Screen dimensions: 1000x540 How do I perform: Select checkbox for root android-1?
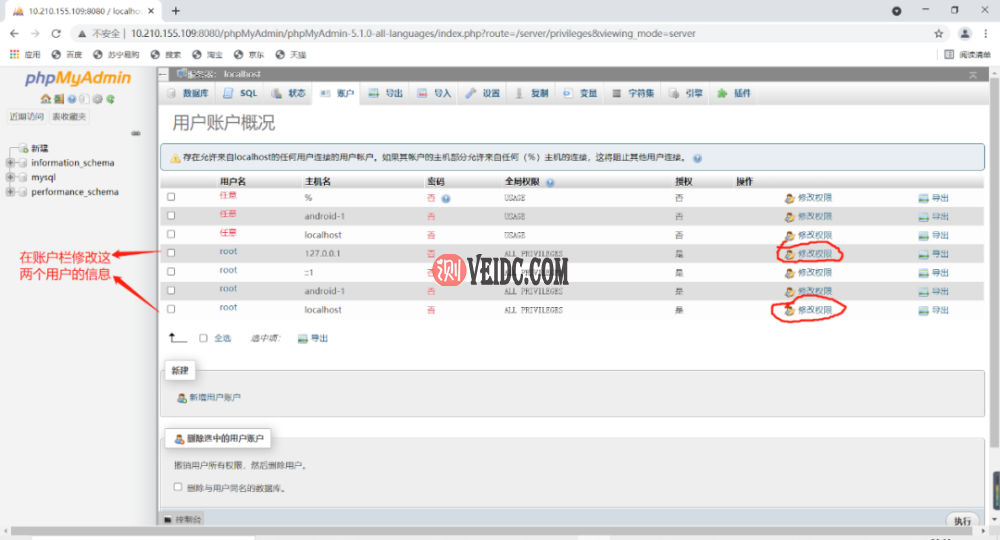(171, 290)
